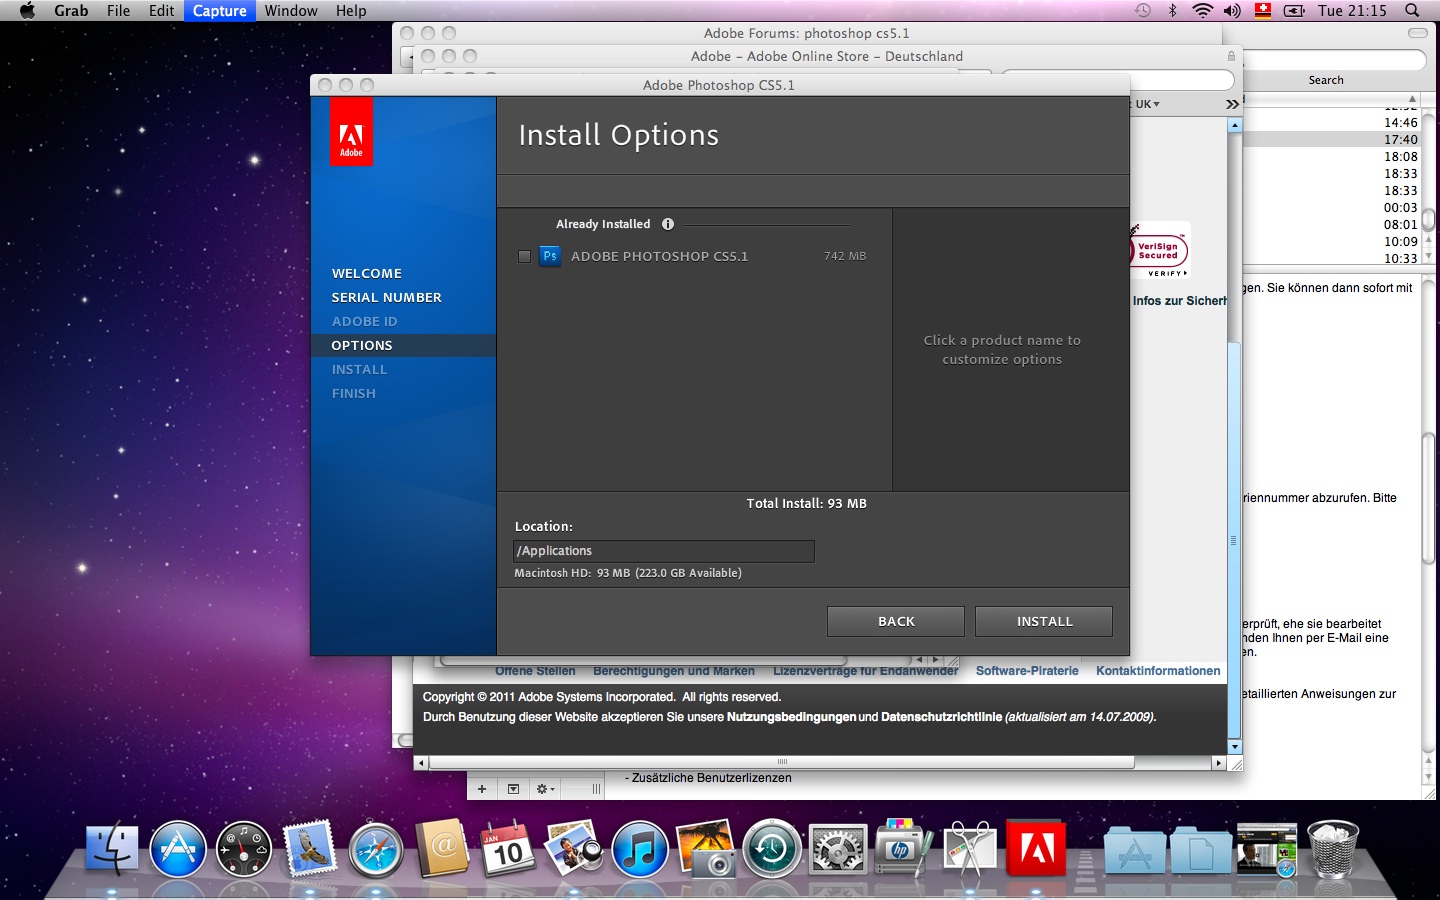
Task: Open Spotlight search magnifier
Action: coord(1412,11)
